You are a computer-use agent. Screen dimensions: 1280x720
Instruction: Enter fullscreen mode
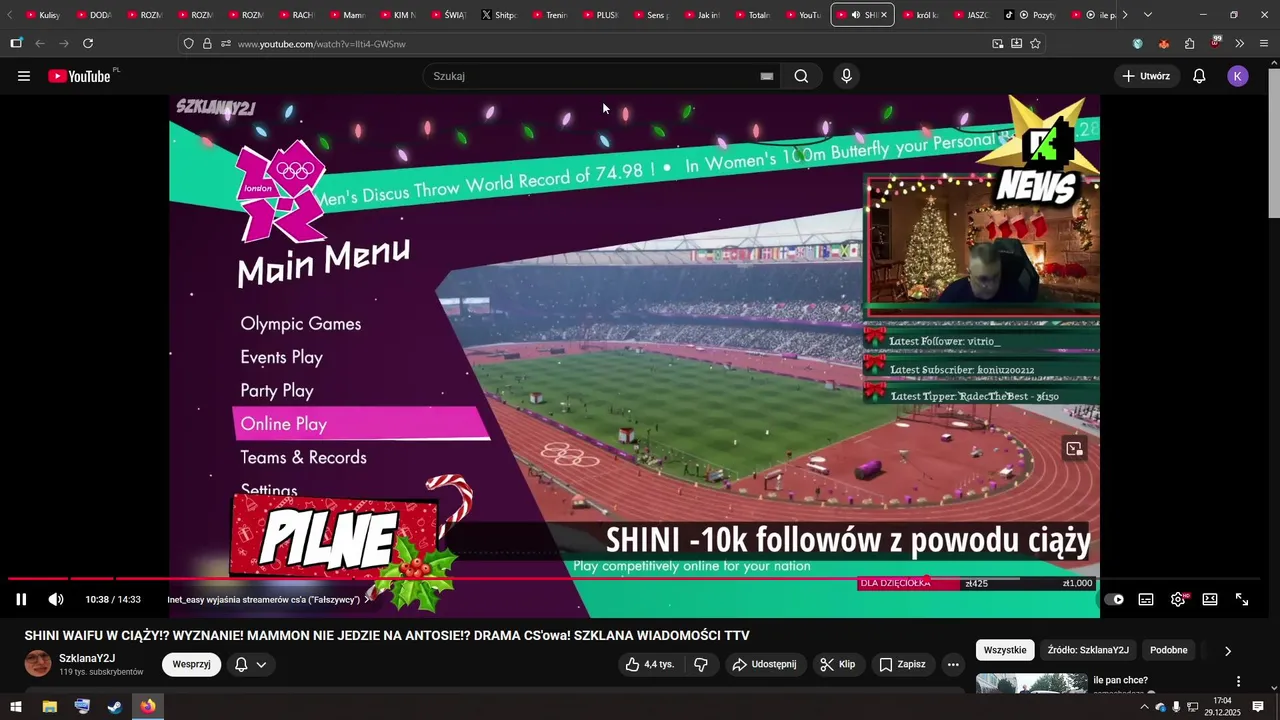coord(1242,599)
